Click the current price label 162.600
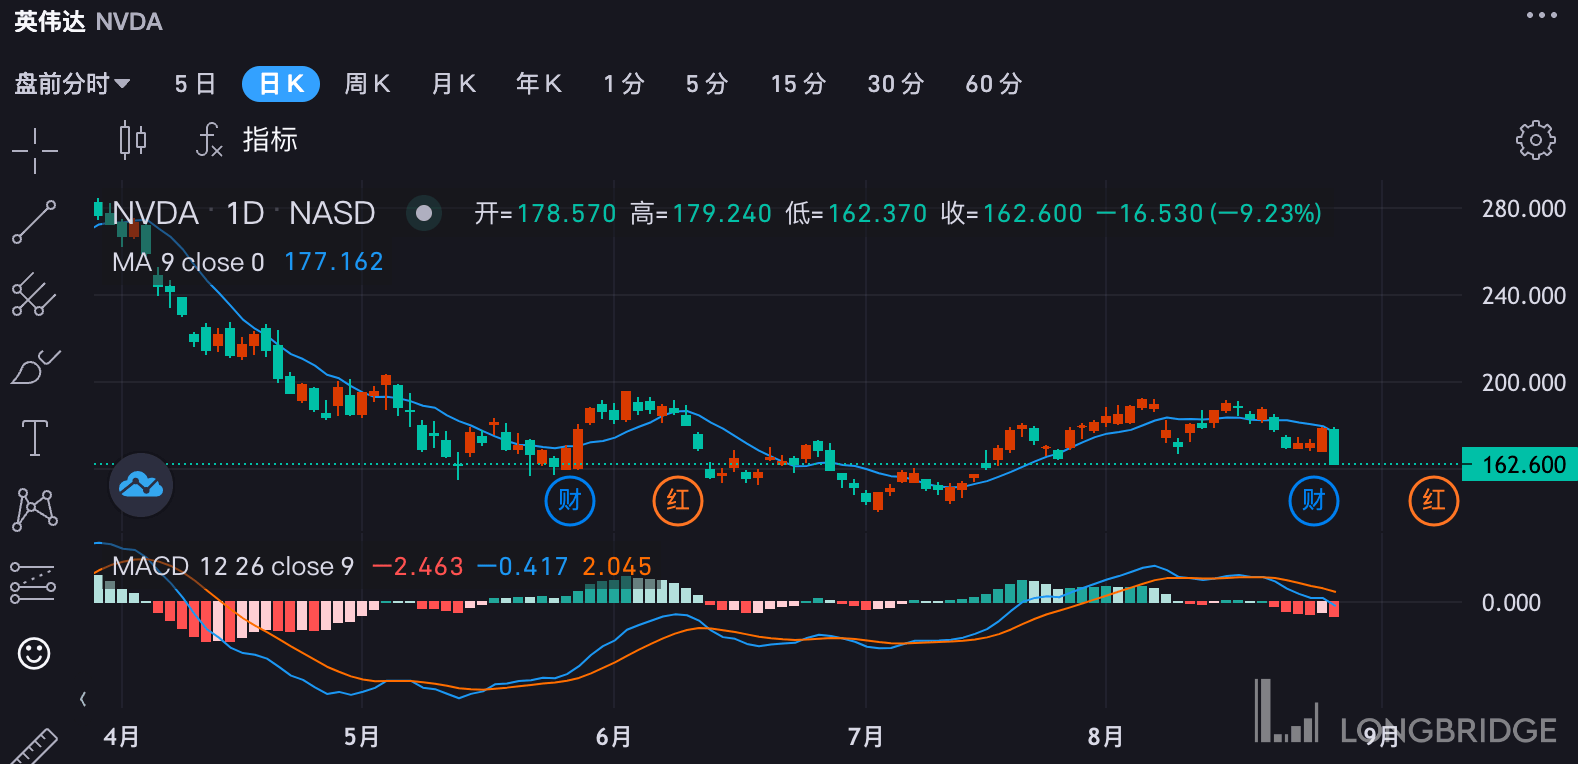The image size is (1578, 764). pos(1520,465)
